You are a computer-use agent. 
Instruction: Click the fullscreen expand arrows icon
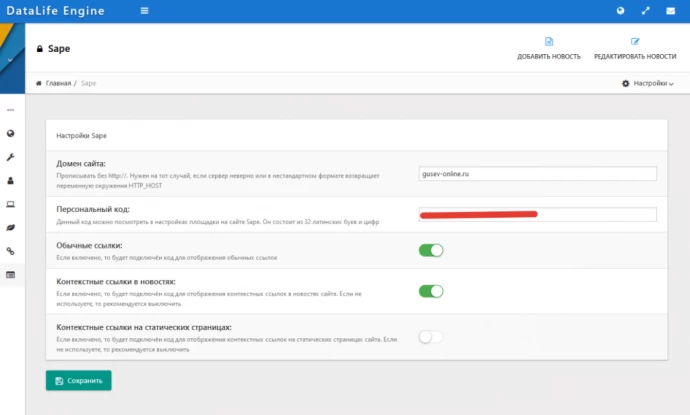tap(646, 11)
